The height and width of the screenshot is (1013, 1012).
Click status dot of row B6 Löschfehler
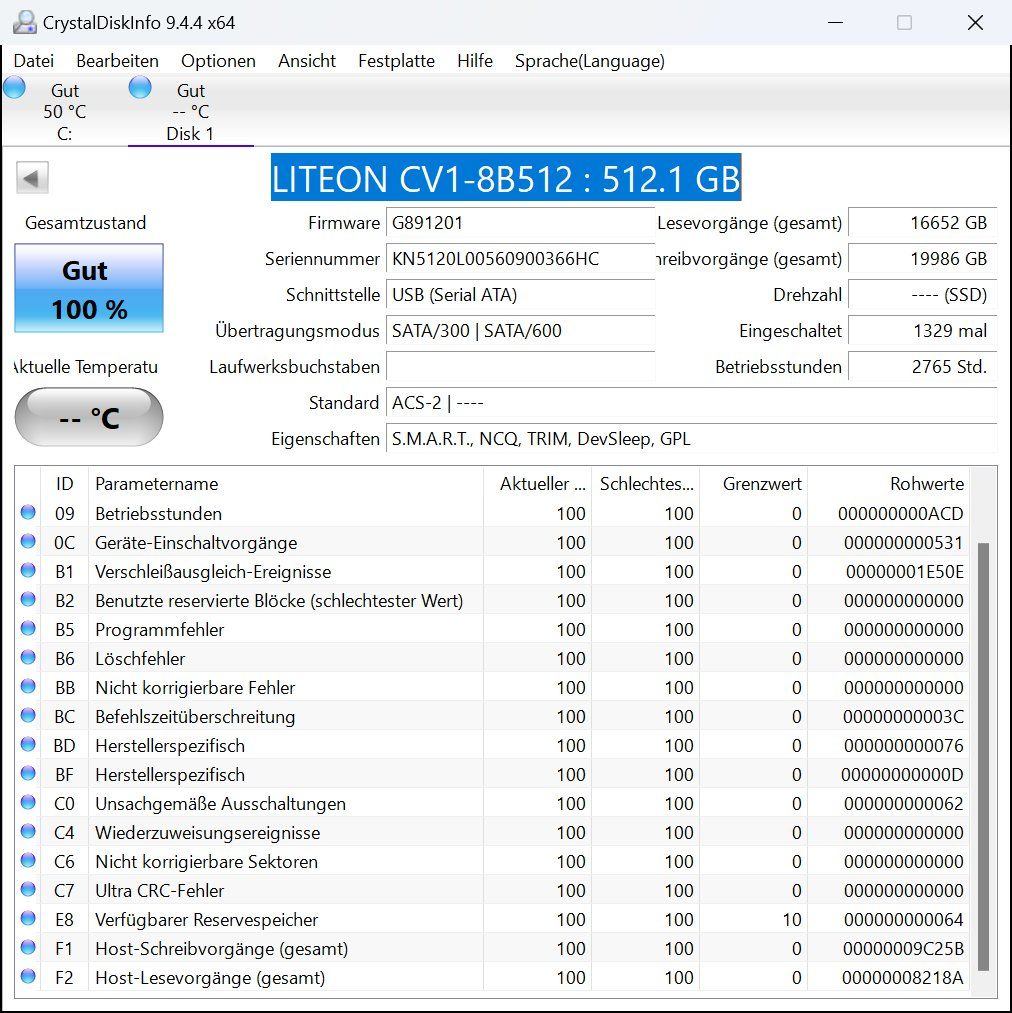[28, 658]
